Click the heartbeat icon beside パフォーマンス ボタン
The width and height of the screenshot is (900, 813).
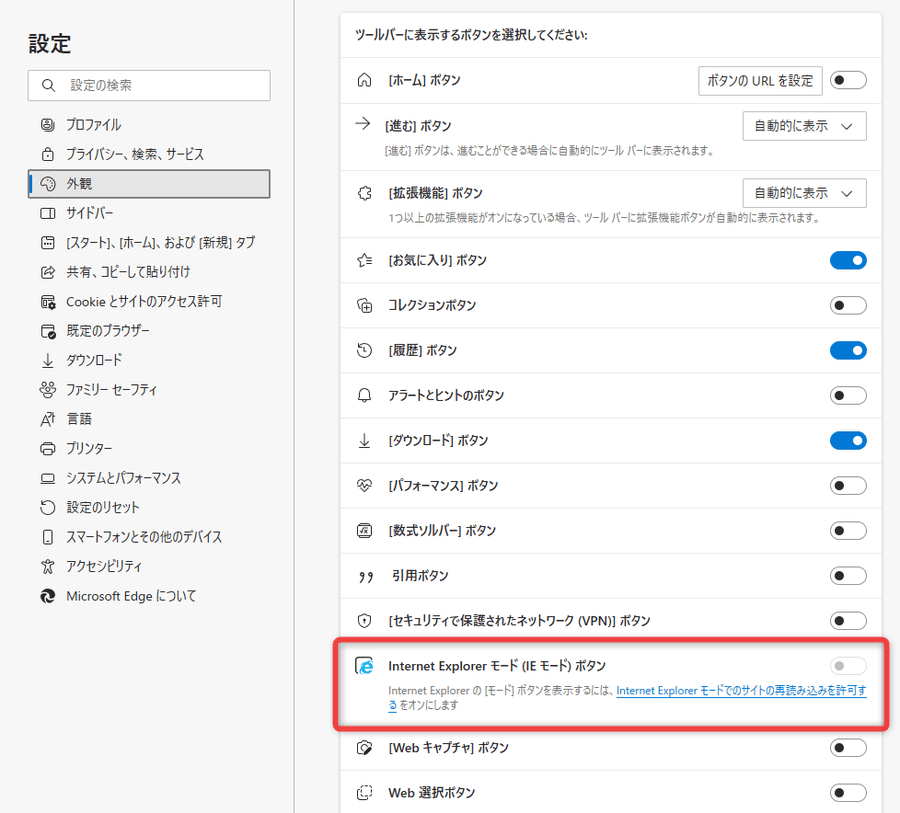click(364, 486)
